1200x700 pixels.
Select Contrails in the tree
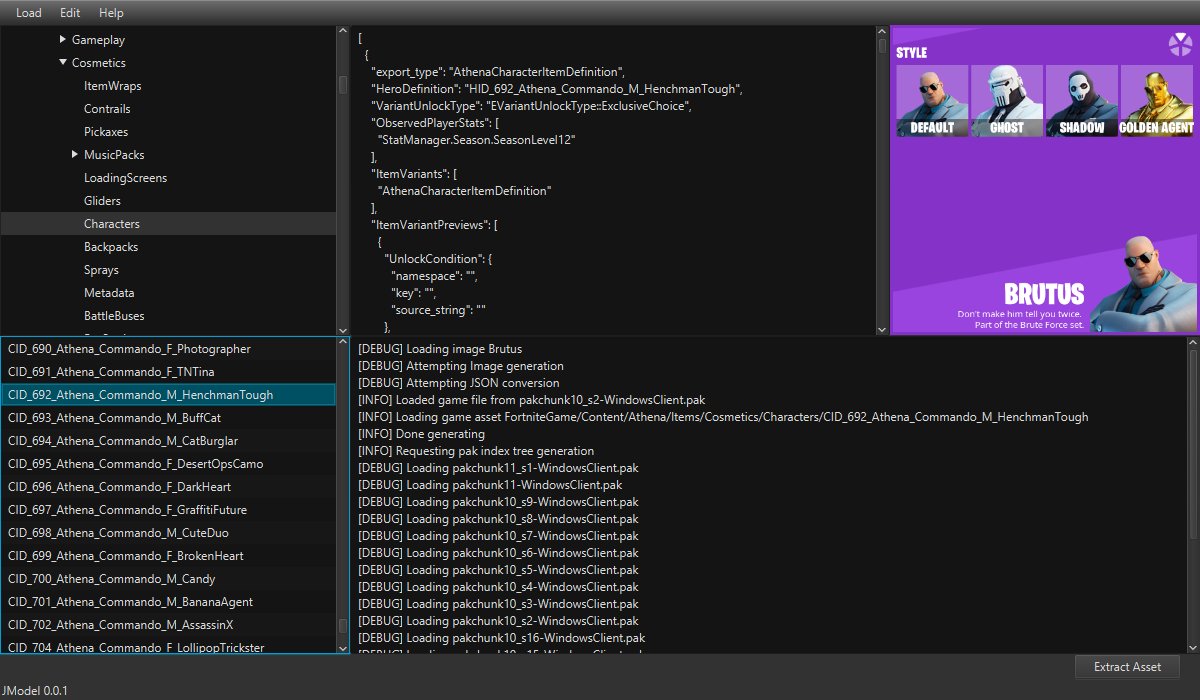(x=107, y=109)
